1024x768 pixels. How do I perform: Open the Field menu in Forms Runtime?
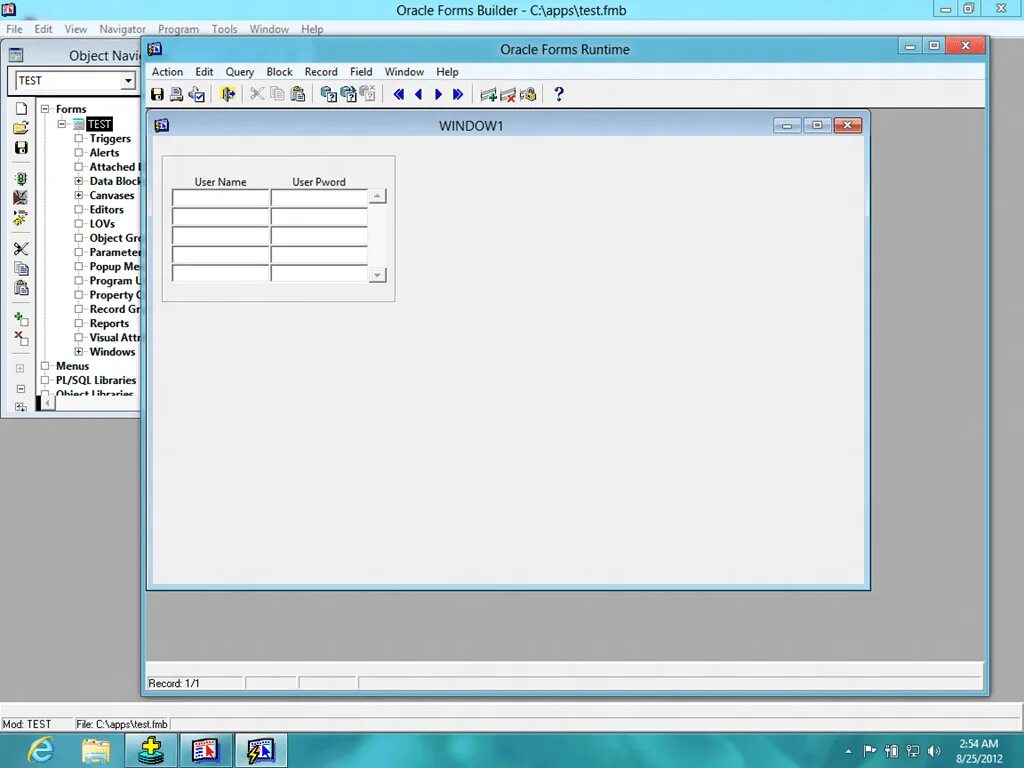point(361,72)
